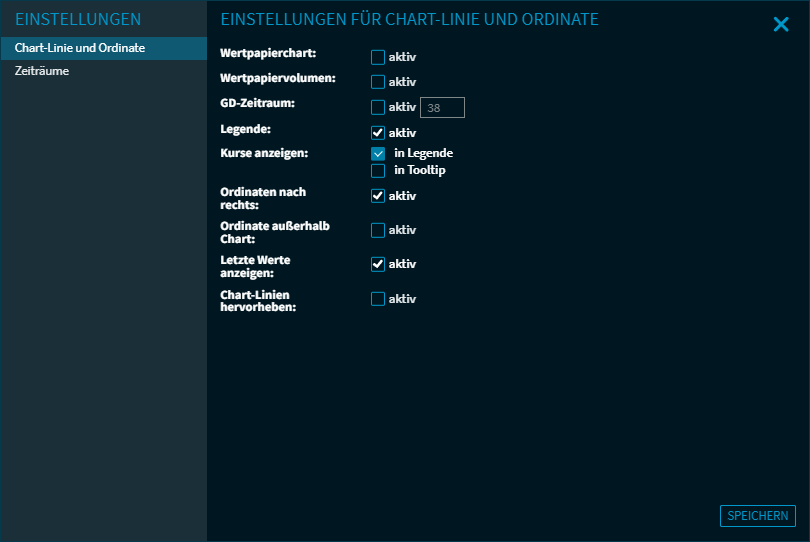Image resolution: width=810 pixels, height=542 pixels.
Task: Select 'Chart-Linie und Ordinate' in the sidebar
Action: [x=80, y=48]
